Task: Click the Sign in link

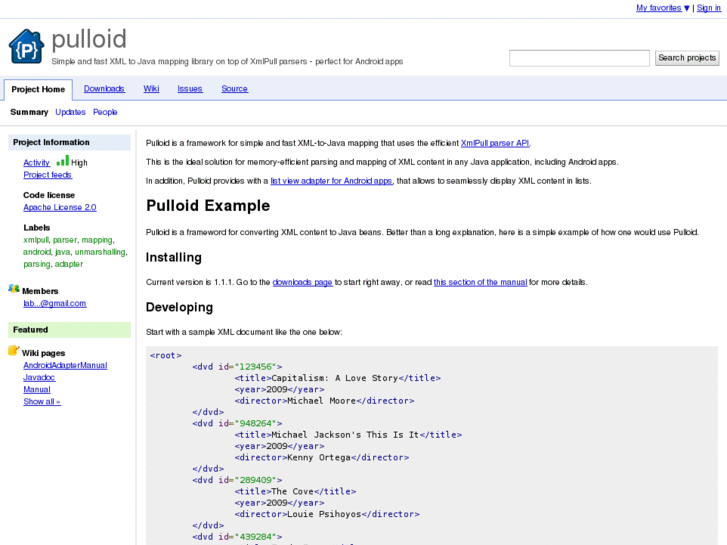Action: point(708,8)
